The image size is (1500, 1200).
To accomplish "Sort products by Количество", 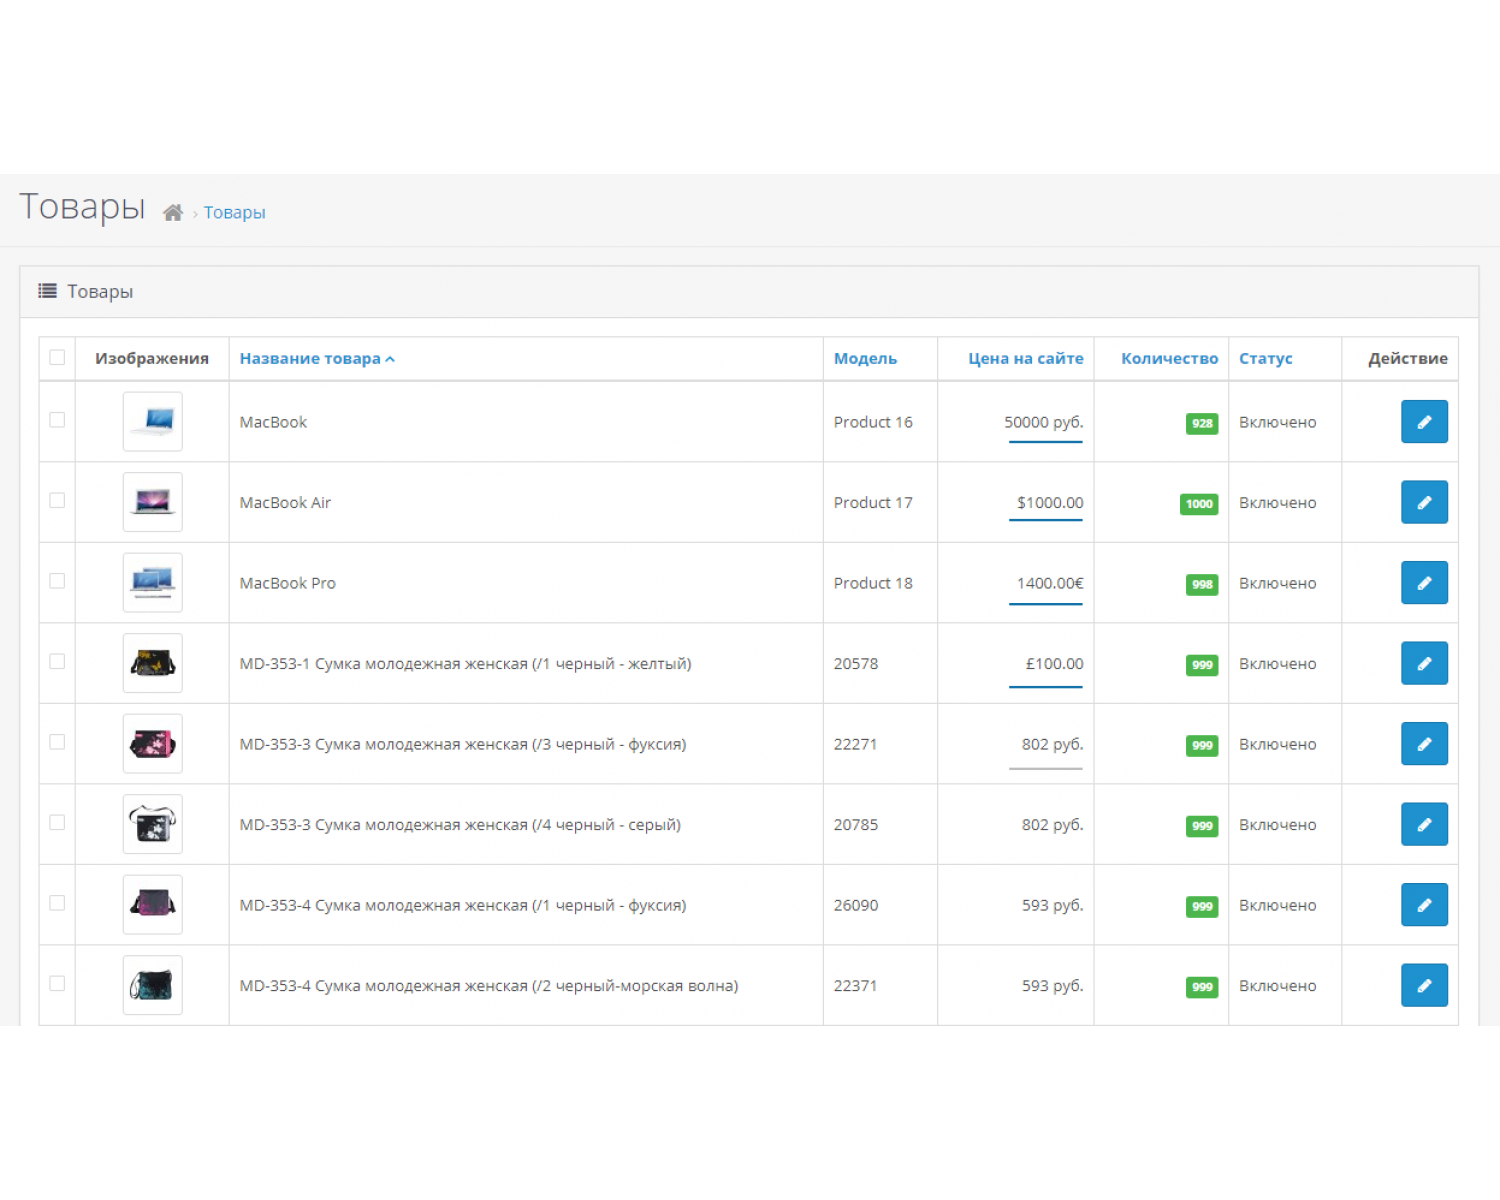I will click(1169, 358).
